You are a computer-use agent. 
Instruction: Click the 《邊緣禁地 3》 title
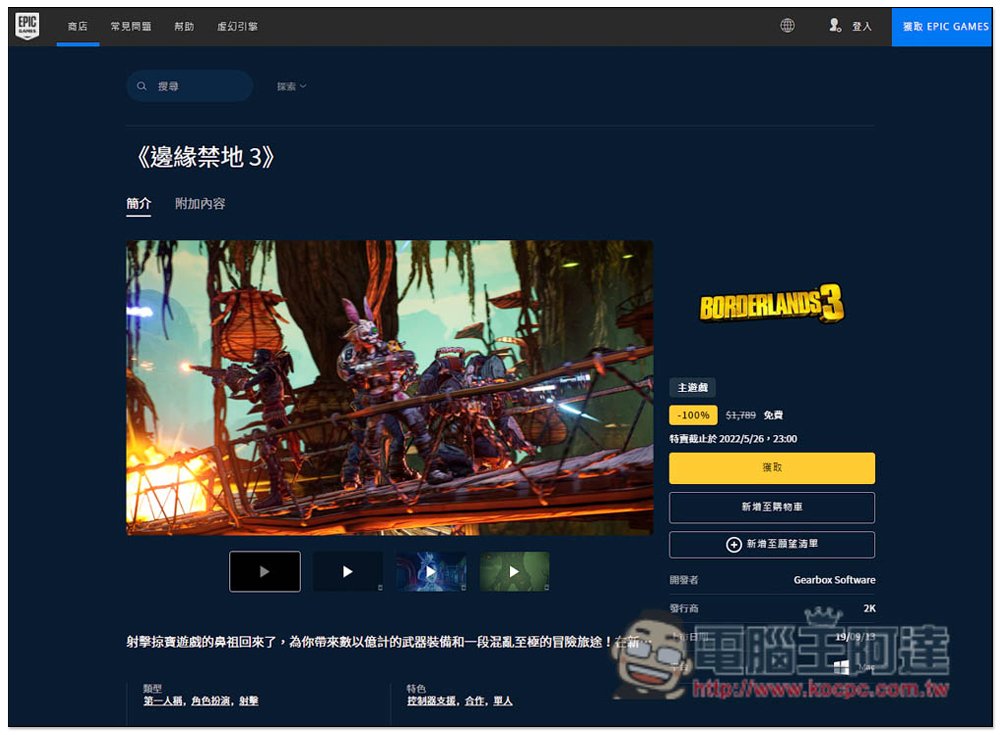coord(205,157)
